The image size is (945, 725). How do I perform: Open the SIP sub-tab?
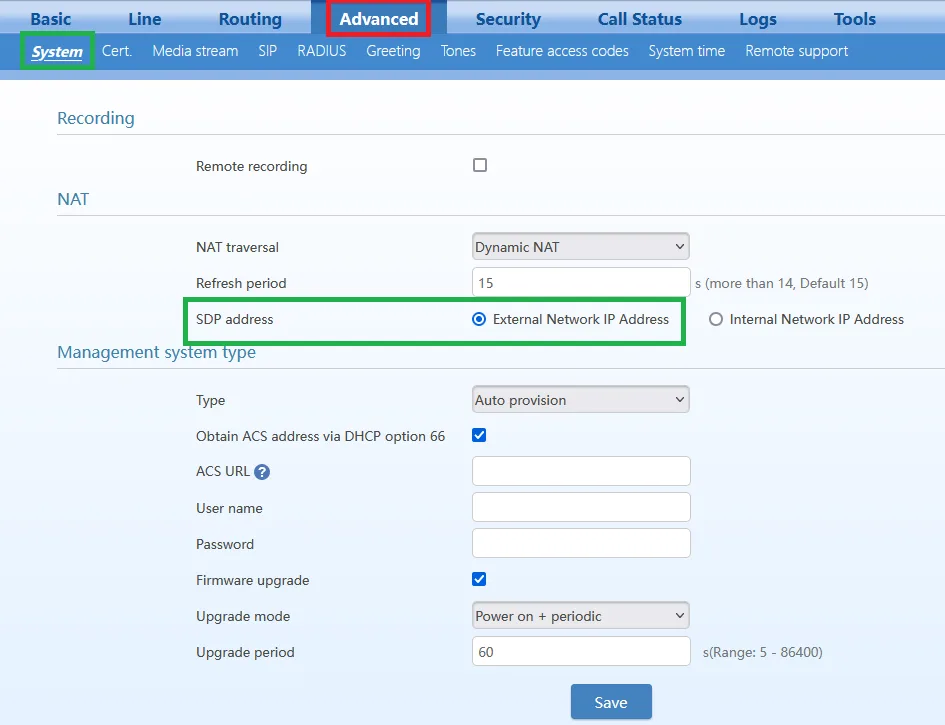tap(268, 51)
